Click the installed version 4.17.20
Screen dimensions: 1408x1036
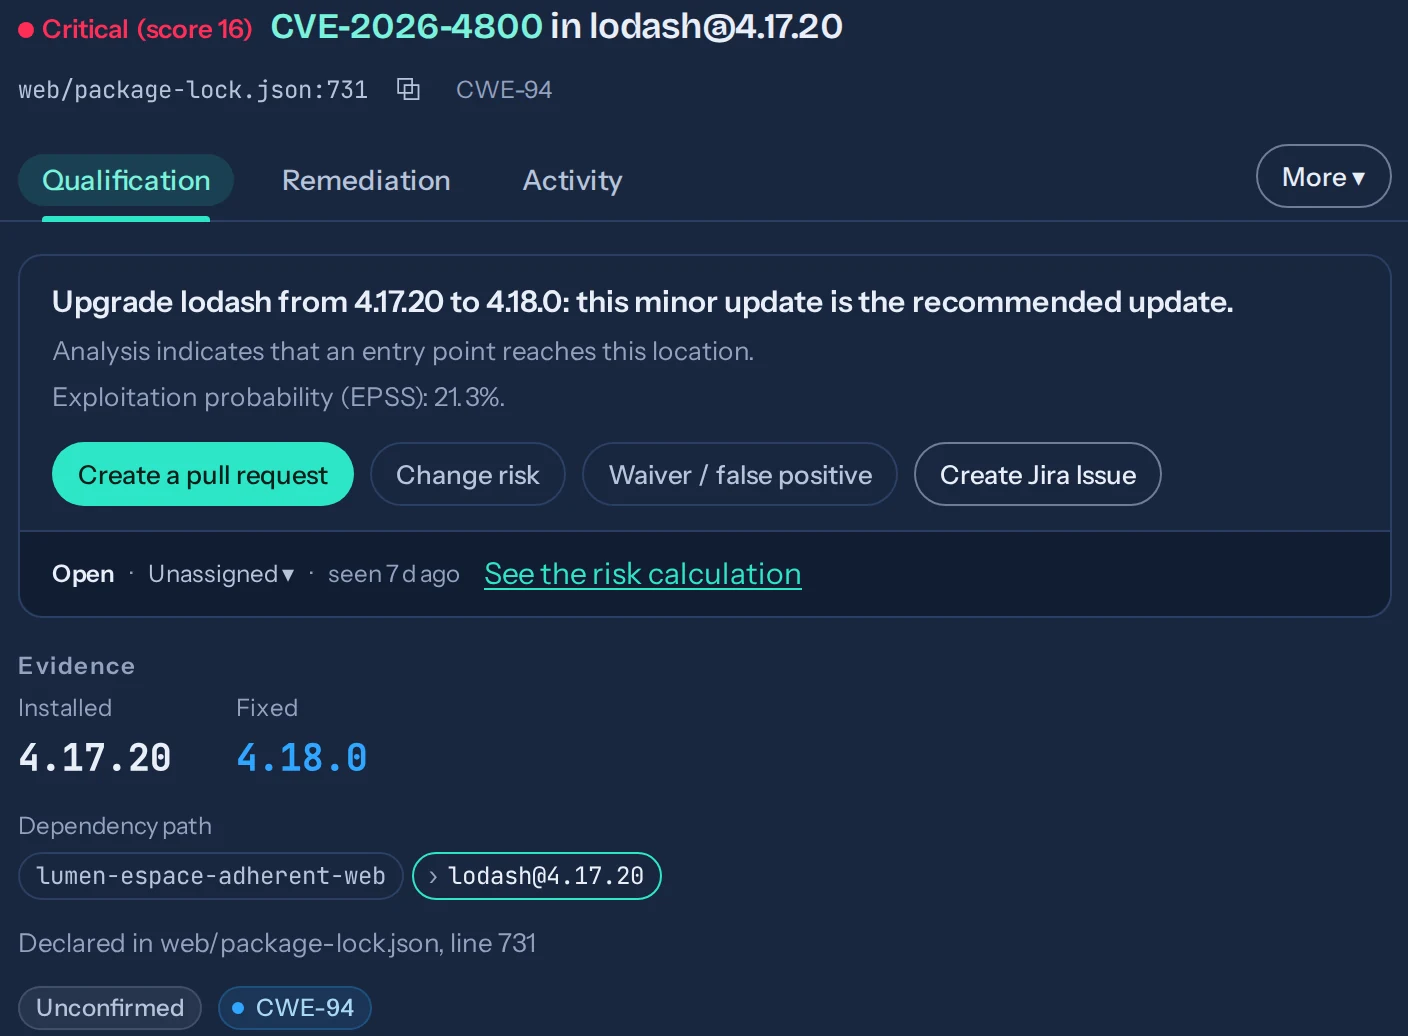click(x=95, y=757)
